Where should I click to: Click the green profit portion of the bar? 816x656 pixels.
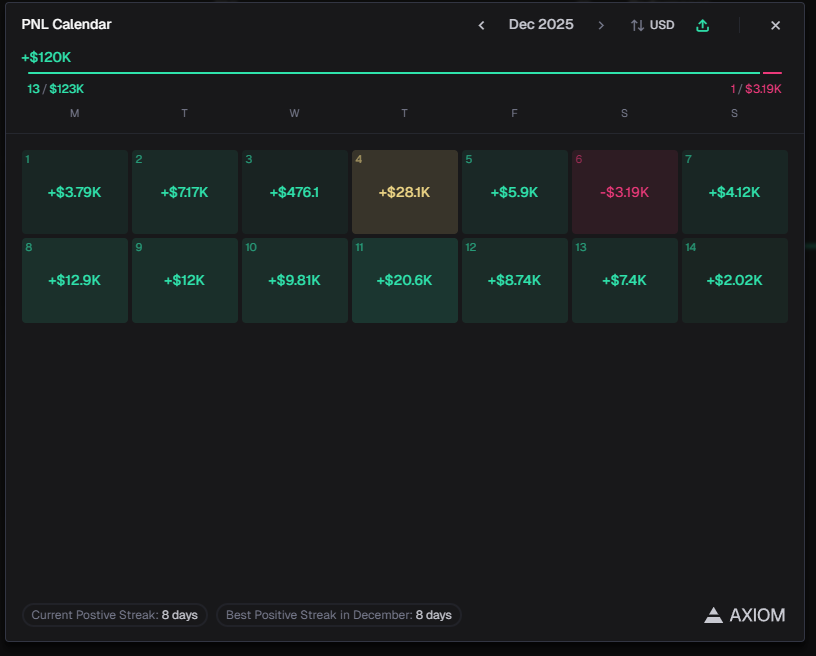coord(394,73)
